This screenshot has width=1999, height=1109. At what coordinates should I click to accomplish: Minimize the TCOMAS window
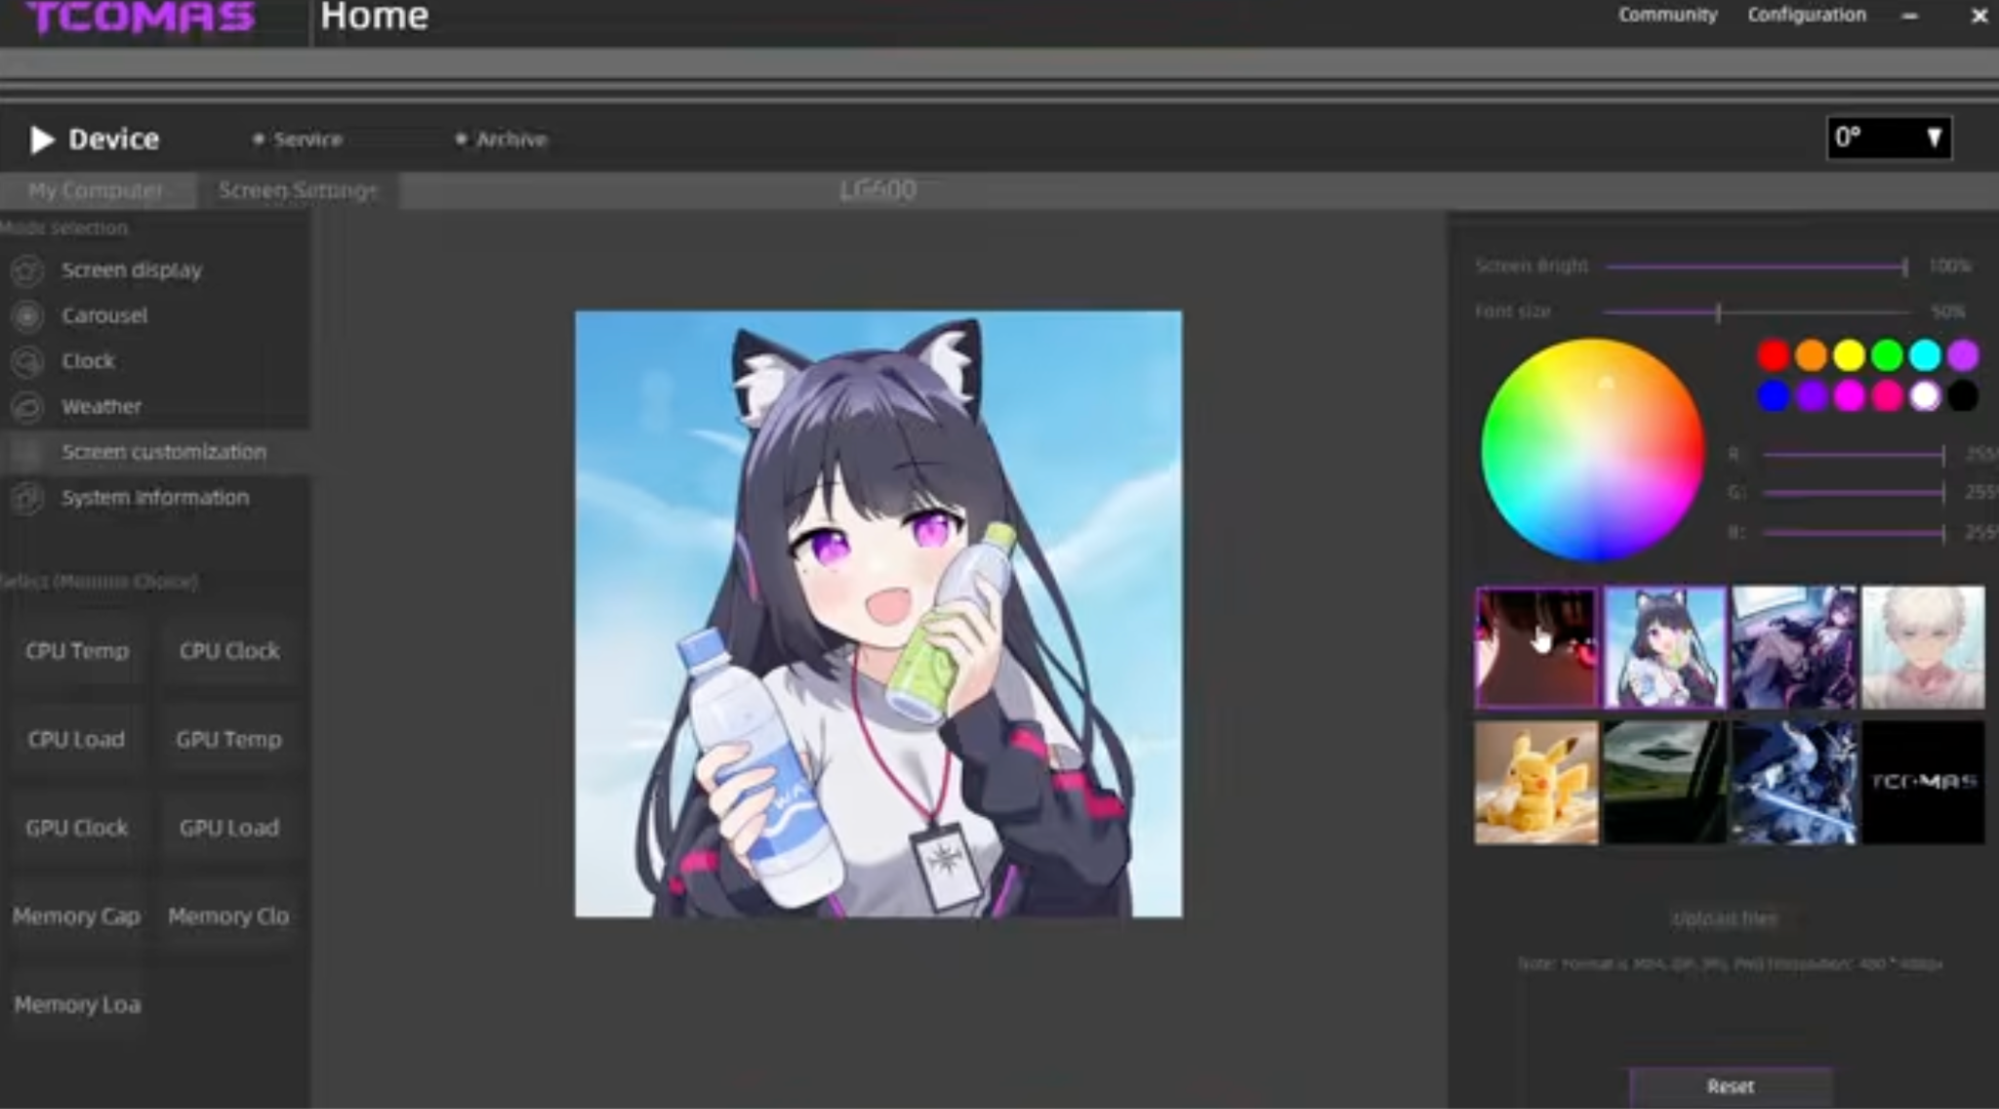click(1910, 16)
